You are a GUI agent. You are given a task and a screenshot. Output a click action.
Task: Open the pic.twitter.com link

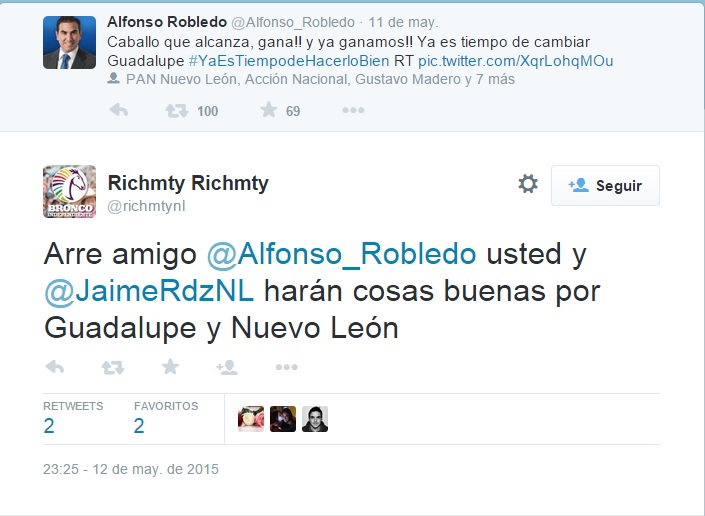[516, 60]
